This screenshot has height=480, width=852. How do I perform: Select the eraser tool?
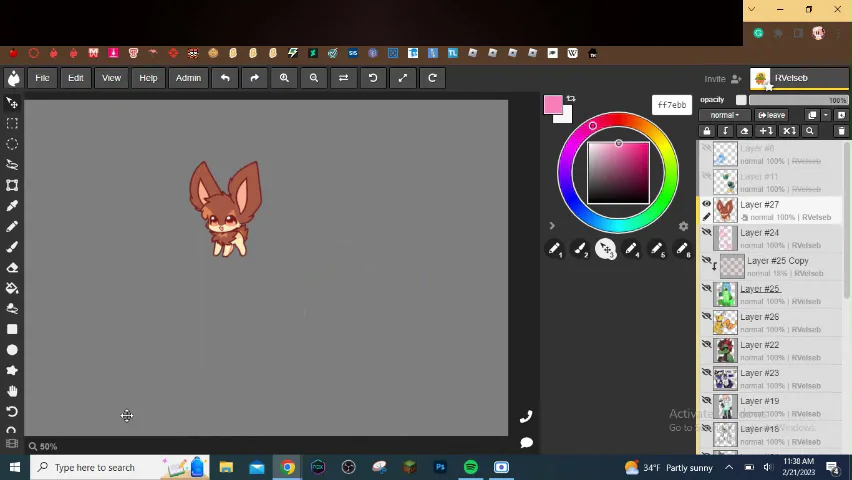pyautogui.click(x=12, y=267)
